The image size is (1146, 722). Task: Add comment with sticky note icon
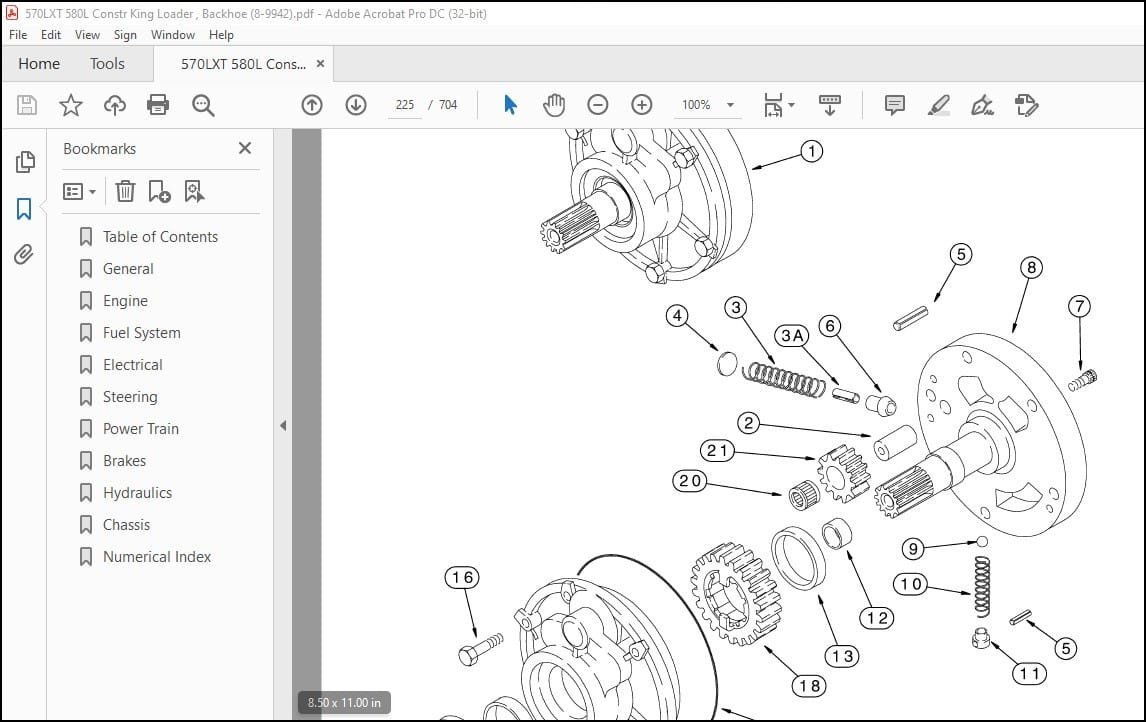click(895, 105)
